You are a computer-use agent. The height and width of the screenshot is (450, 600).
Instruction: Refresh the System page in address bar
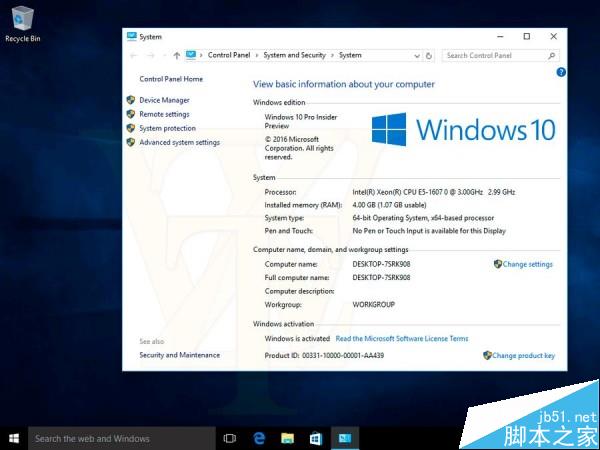(431, 56)
